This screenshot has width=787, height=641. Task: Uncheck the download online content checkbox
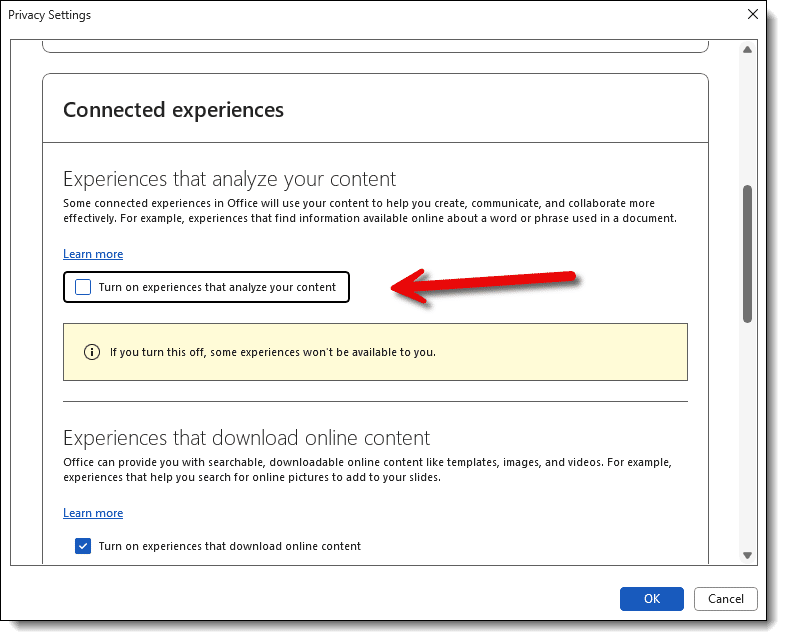pos(83,546)
